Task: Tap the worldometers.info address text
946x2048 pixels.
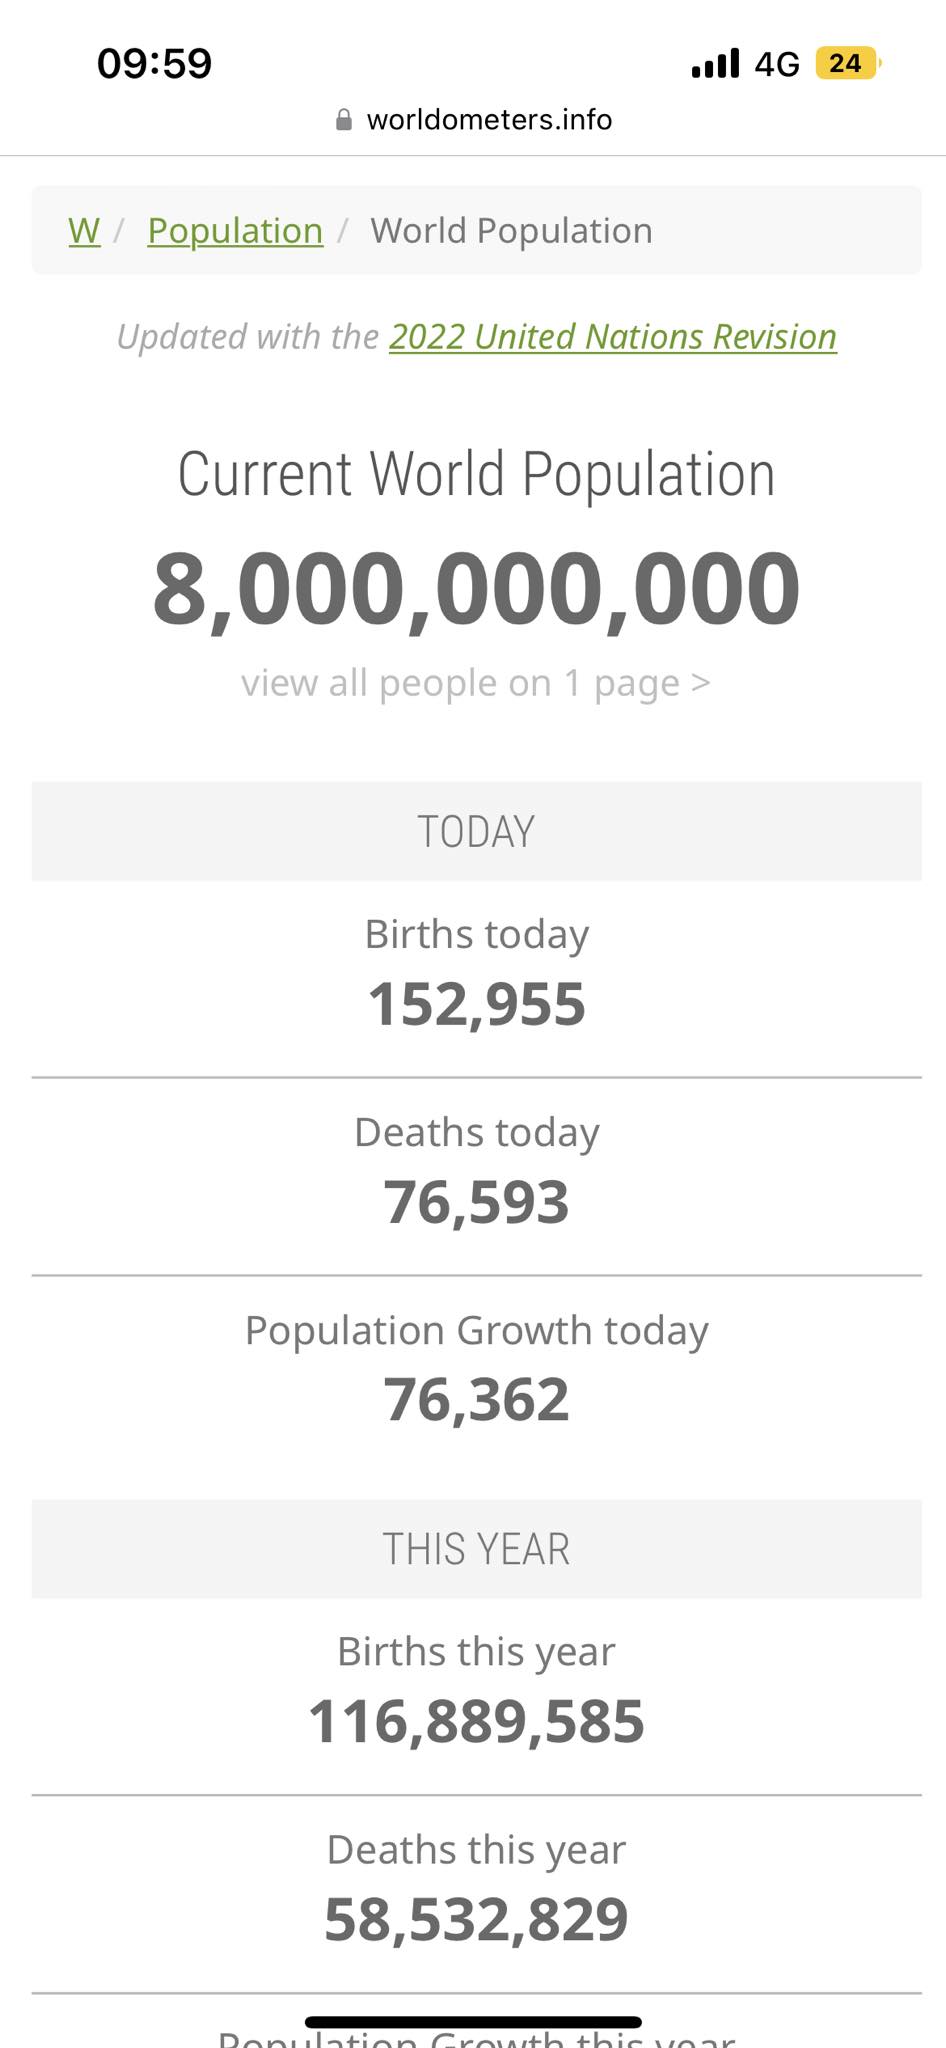Action: (x=489, y=120)
